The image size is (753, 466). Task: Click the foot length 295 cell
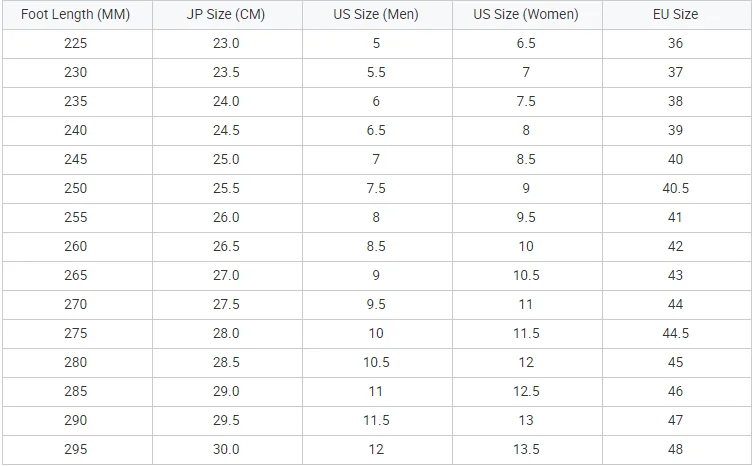pyautogui.click(x=77, y=450)
